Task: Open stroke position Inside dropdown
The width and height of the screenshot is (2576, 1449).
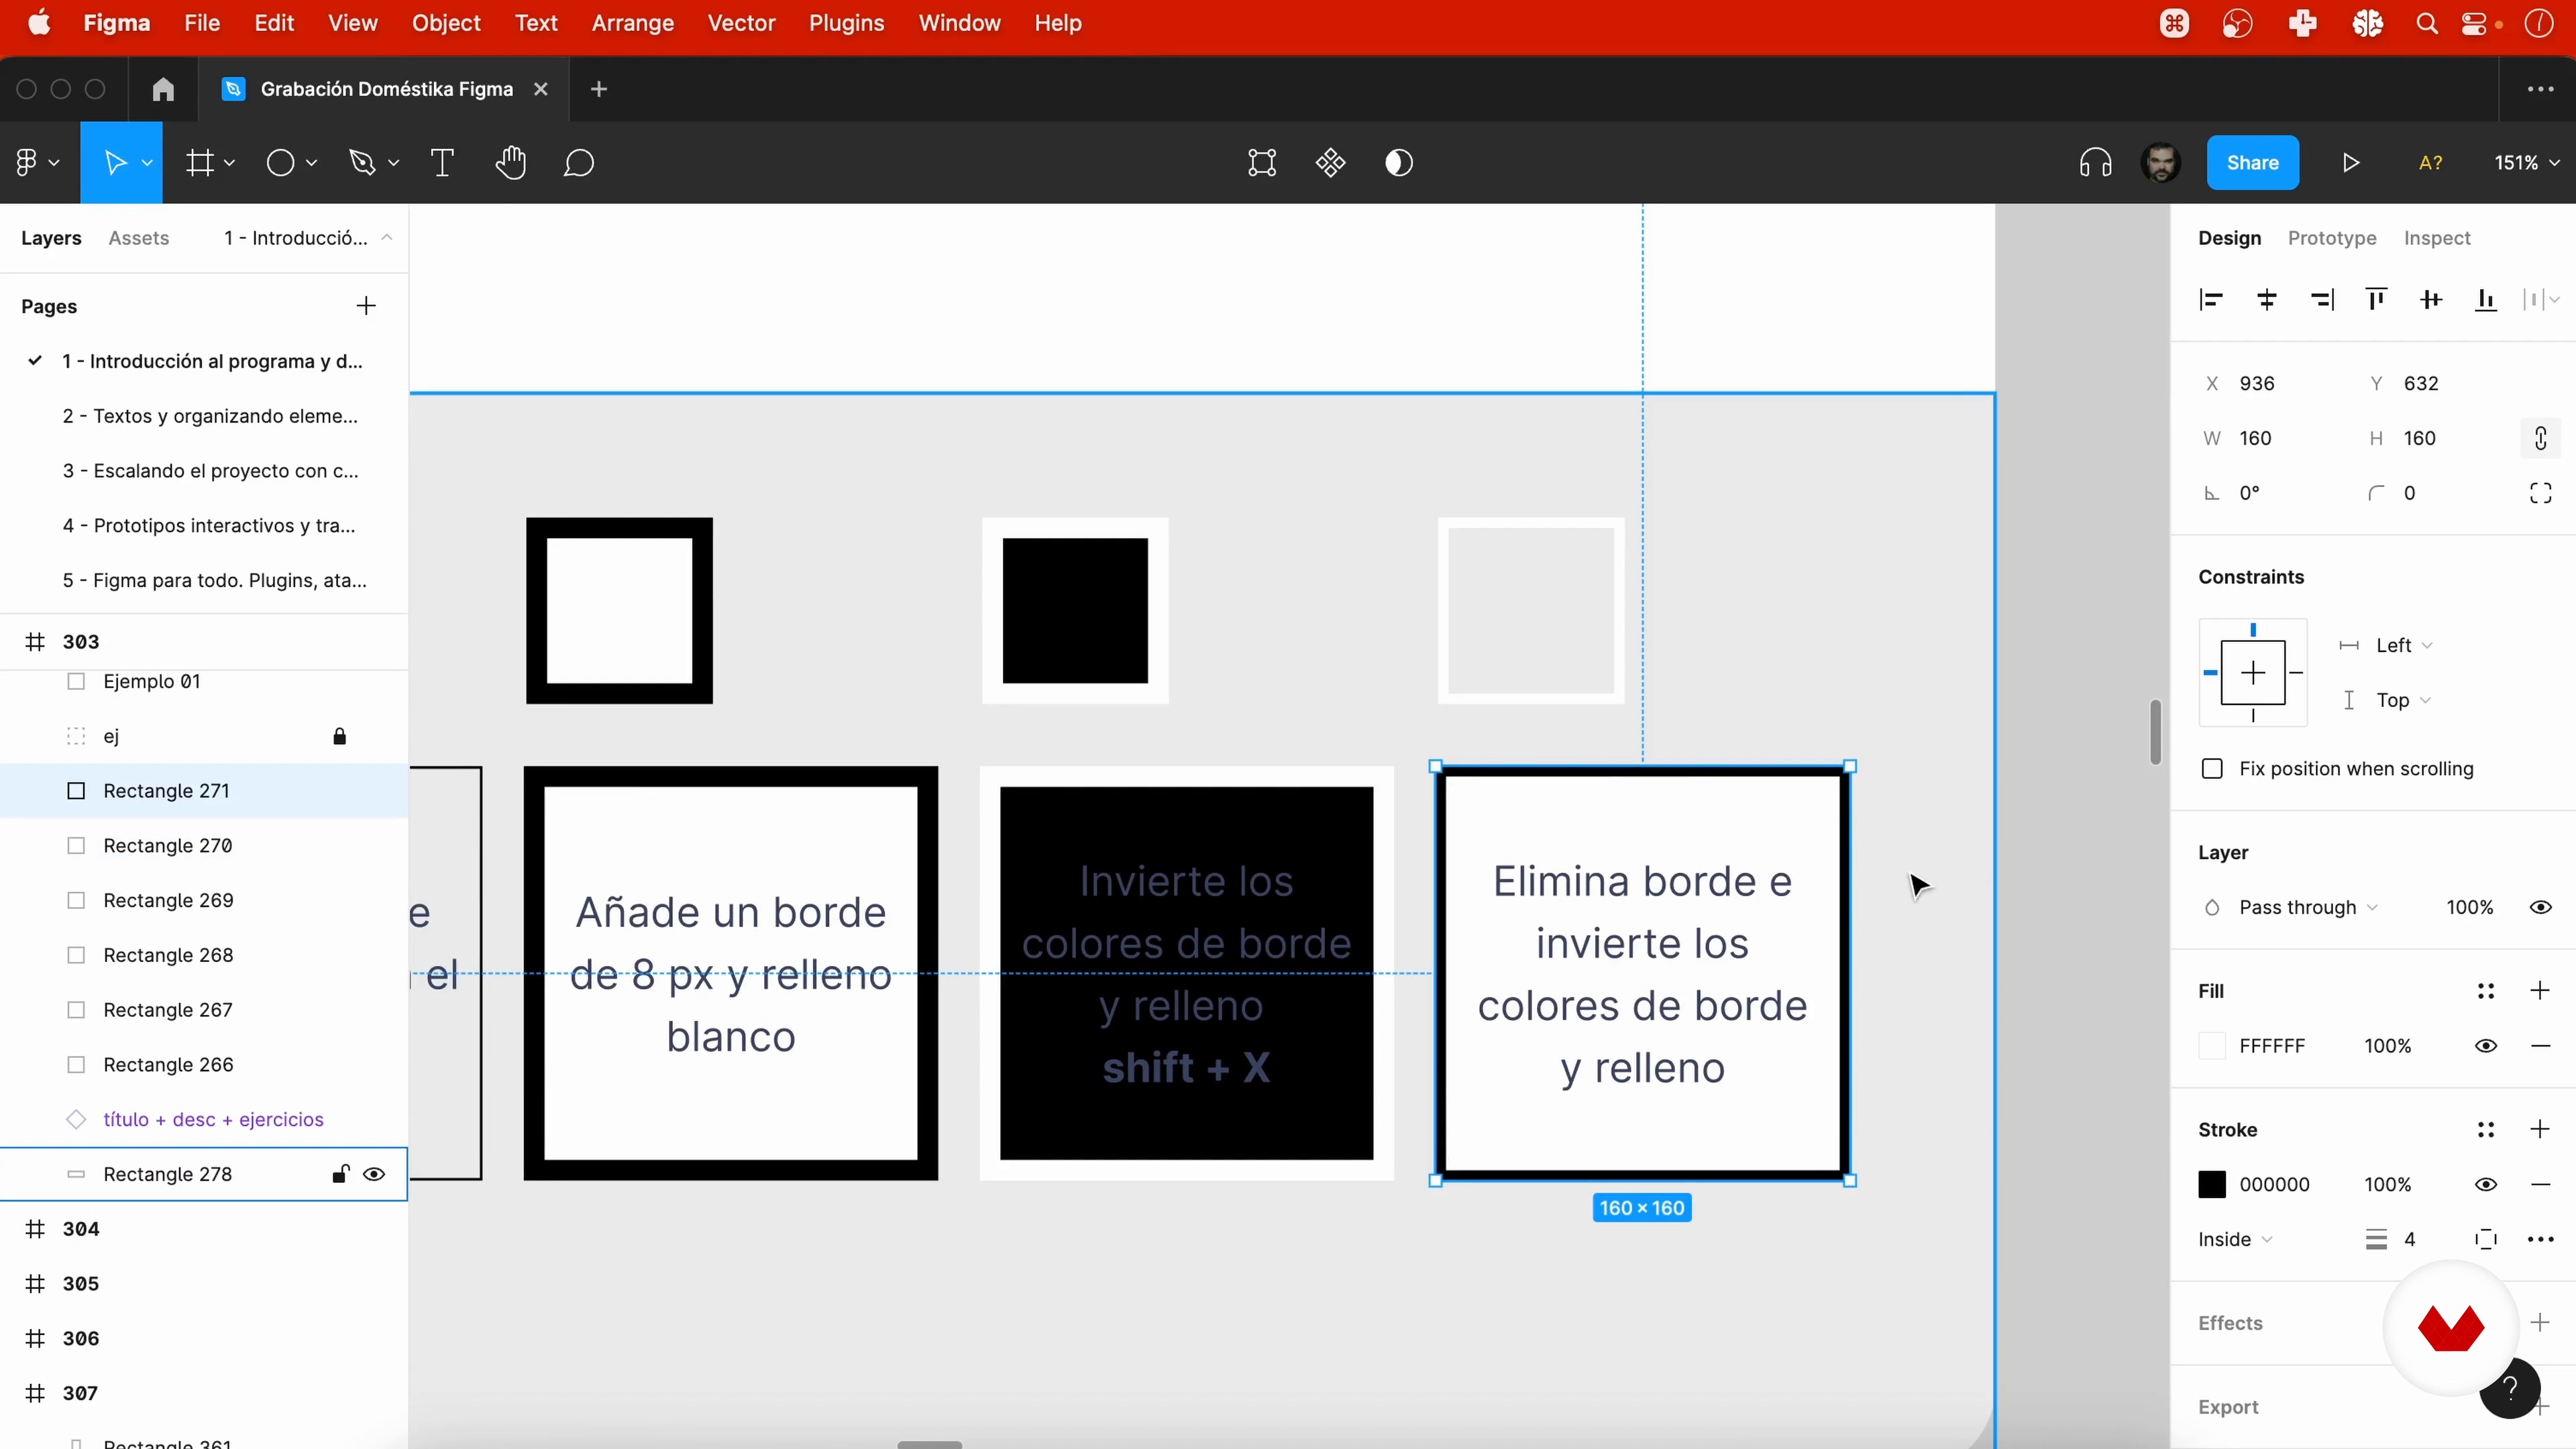Action: pyautogui.click(x=2235, y=1240)
